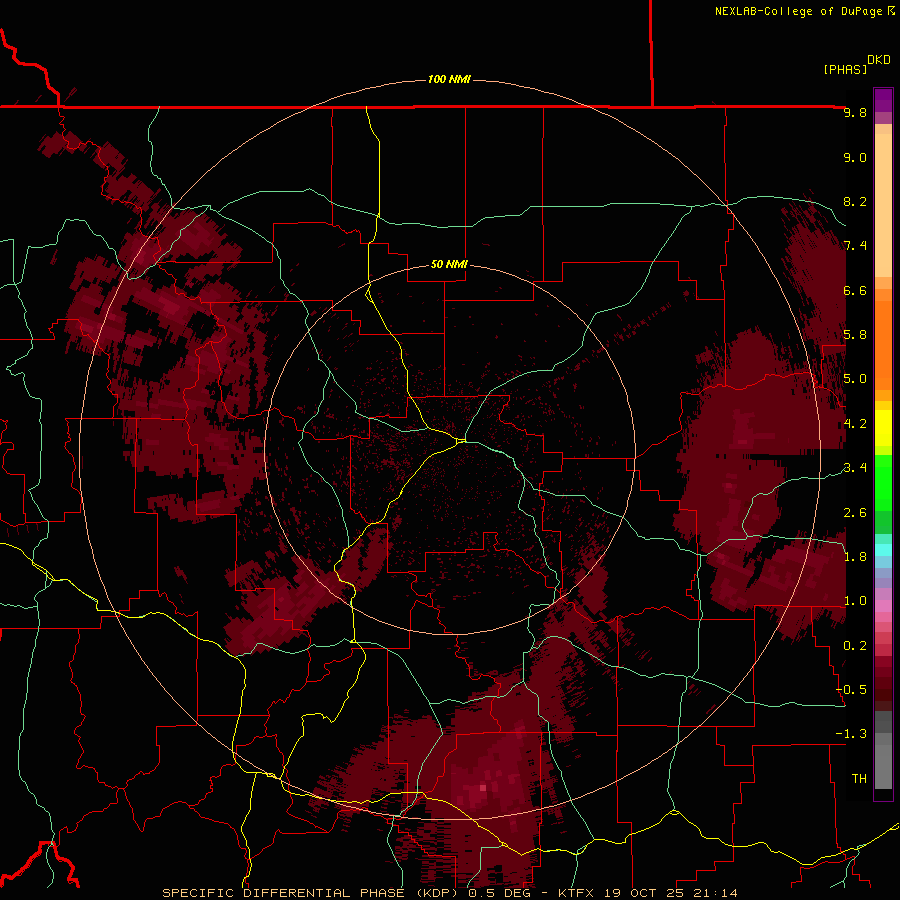The image size is (900, 900).
Task: Click the 5.0 value on the color scale
Action: (855, 379)
